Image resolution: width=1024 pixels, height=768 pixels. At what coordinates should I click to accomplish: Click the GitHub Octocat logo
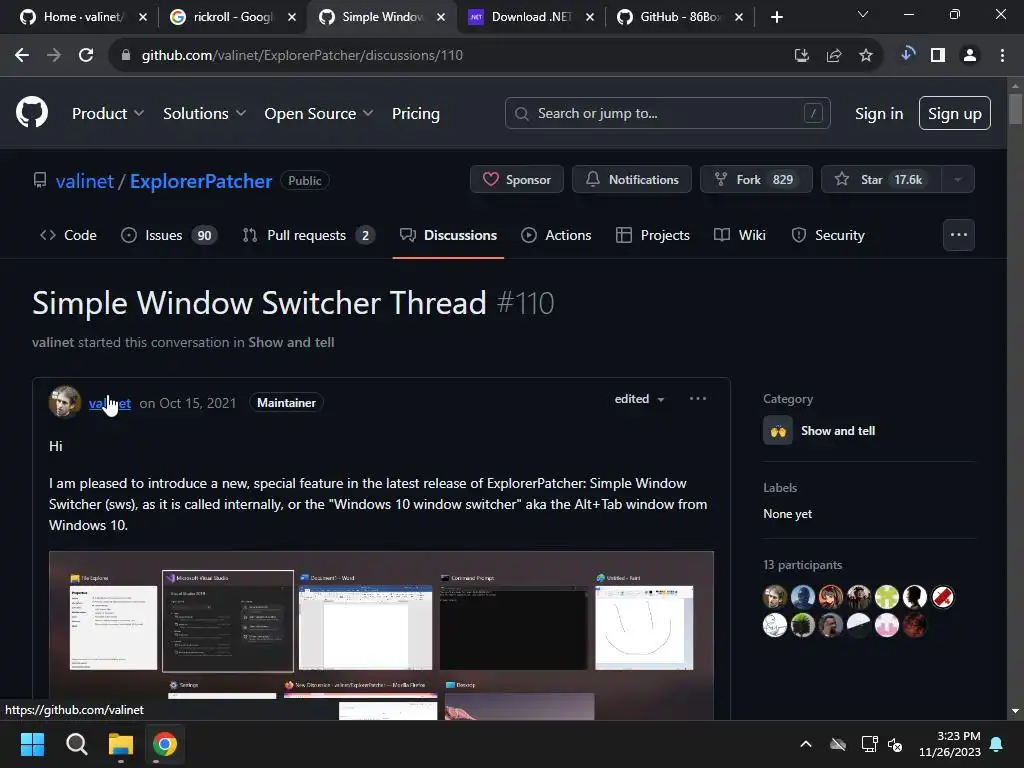point(32,112)
